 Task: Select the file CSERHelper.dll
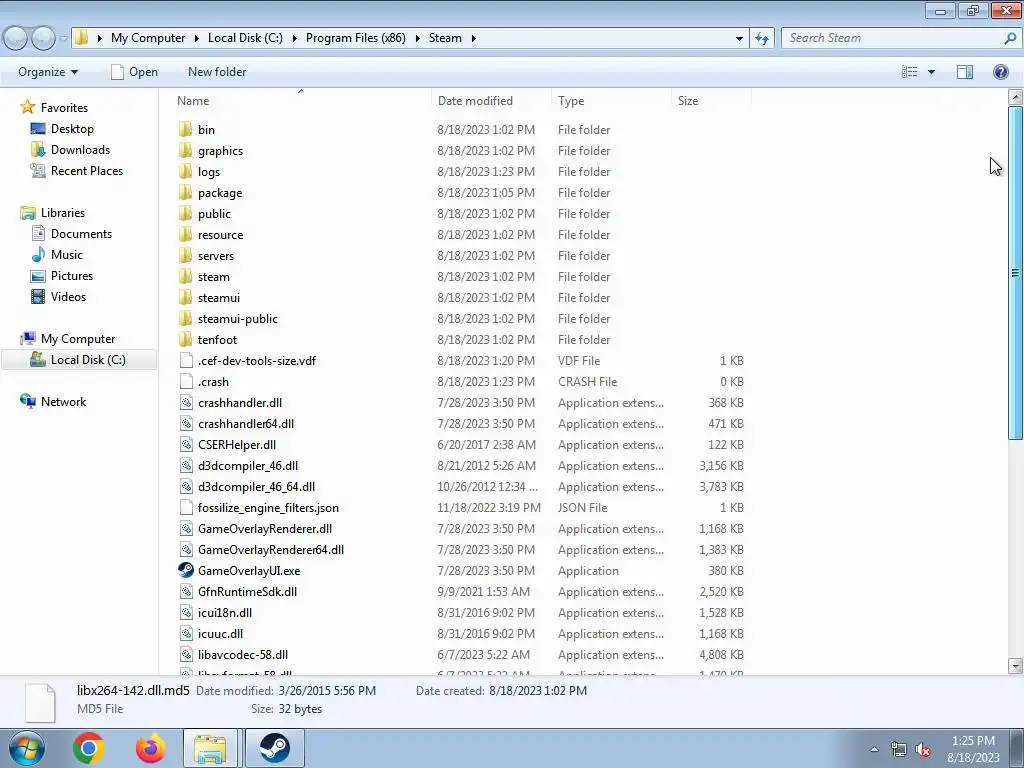pyautogui.click(x=237, y=444)
